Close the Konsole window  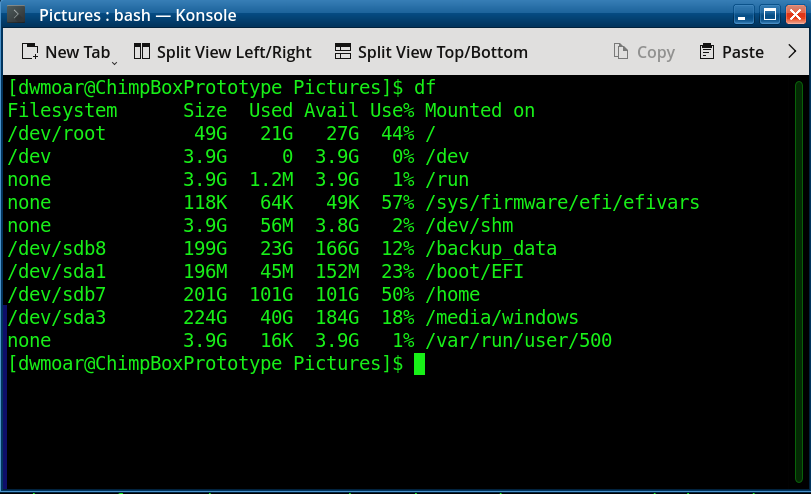point(794,15)
